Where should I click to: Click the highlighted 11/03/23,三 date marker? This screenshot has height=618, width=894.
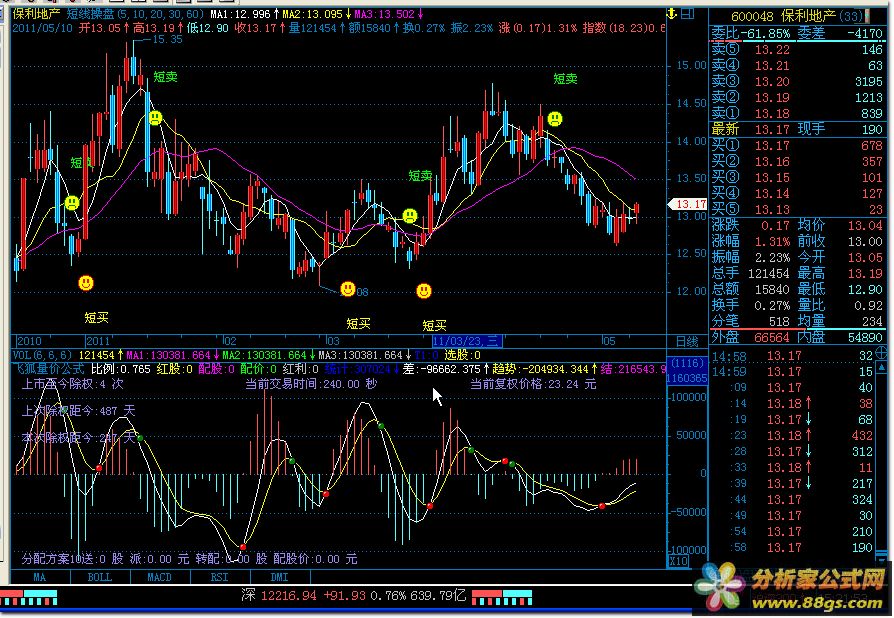pos(467,341)
